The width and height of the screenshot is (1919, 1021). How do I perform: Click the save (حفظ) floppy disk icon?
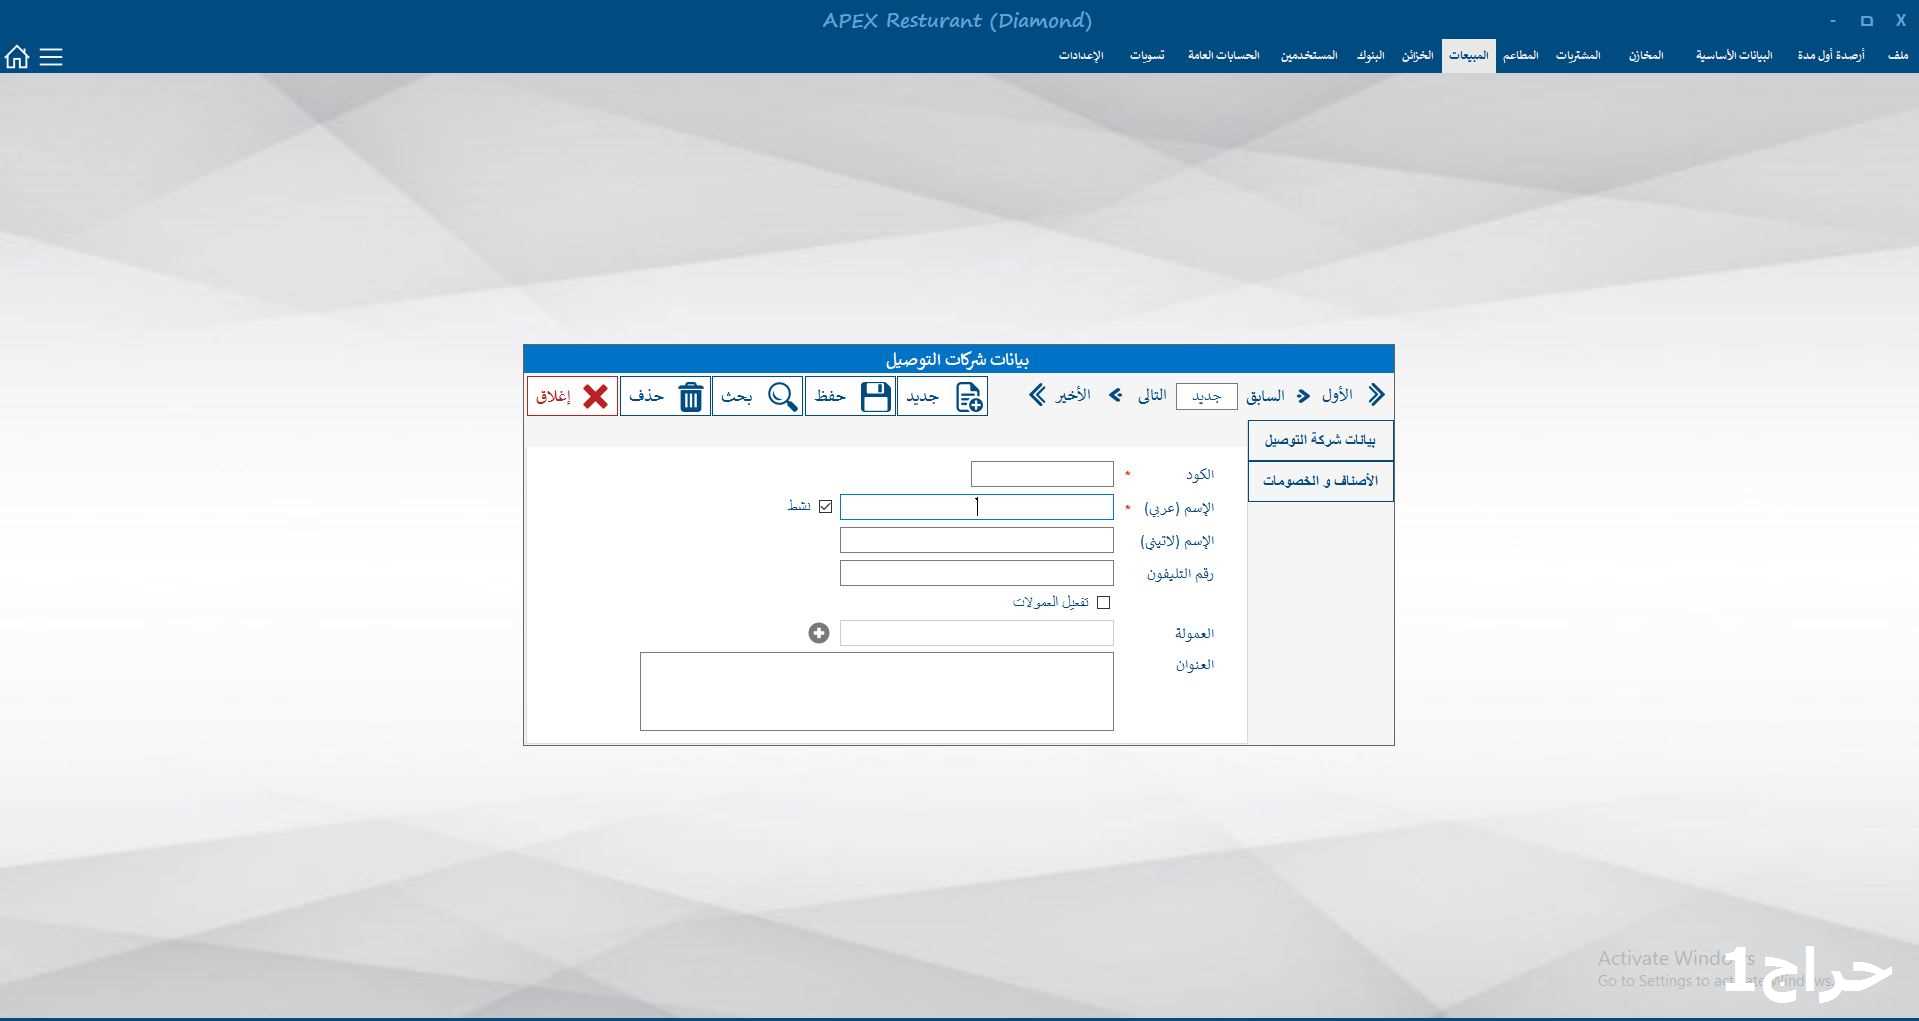pos(875,397)
